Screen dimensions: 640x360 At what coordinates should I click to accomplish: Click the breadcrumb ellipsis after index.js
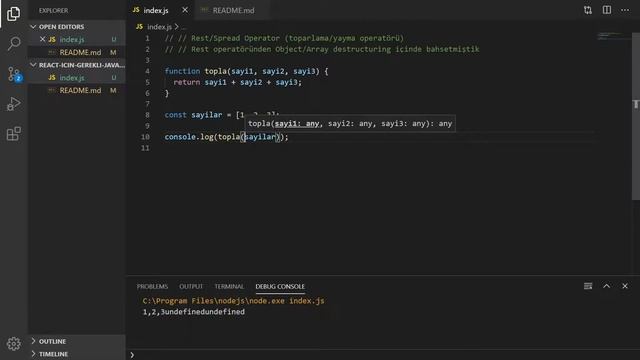[184, 27]
